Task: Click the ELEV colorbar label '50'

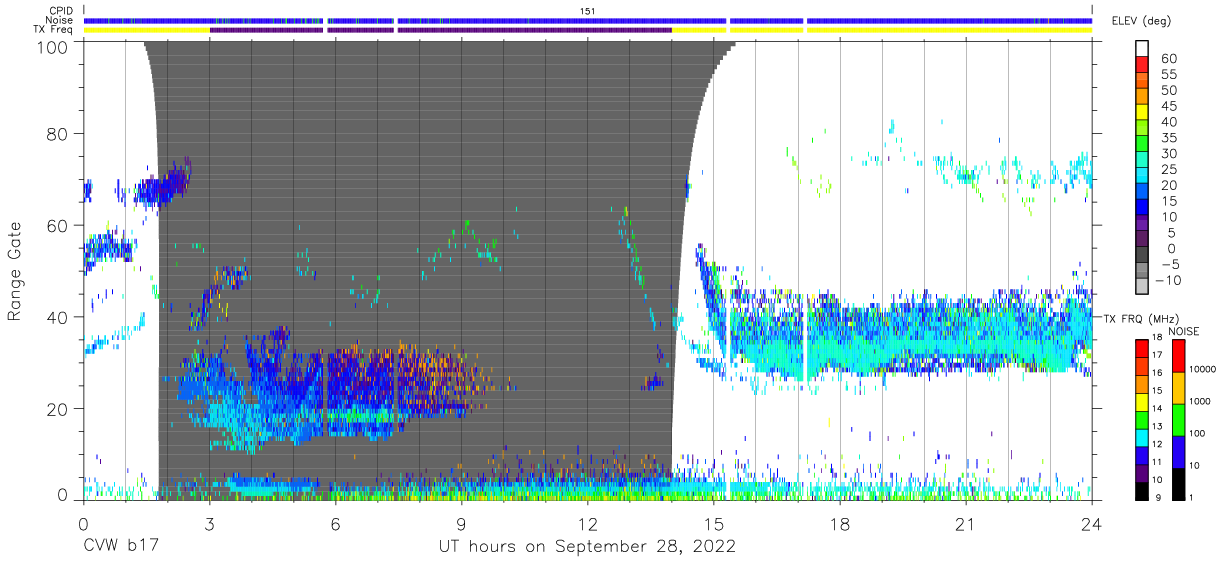Action: pyautogui.click(x=1167, y=91)
